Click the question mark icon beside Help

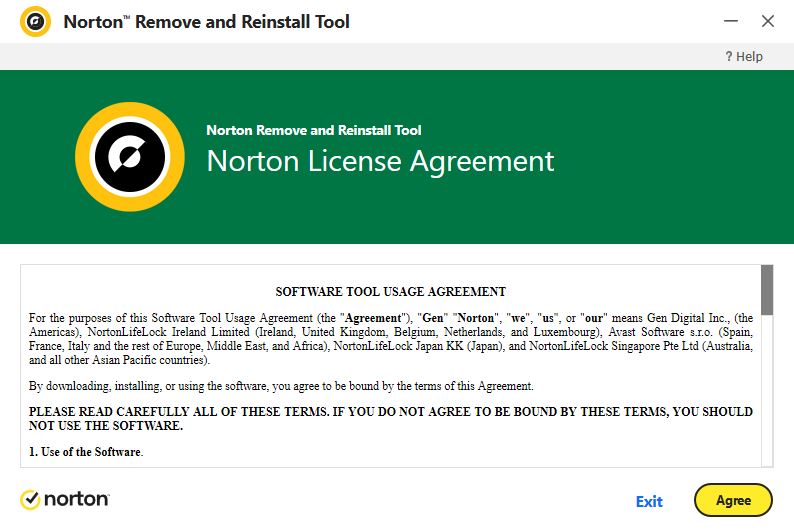point(729,56)
